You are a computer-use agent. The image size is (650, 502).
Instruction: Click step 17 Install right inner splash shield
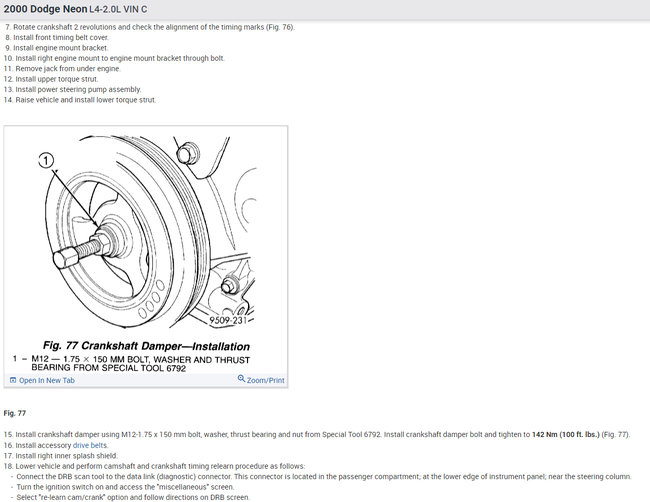pos(61,456)
